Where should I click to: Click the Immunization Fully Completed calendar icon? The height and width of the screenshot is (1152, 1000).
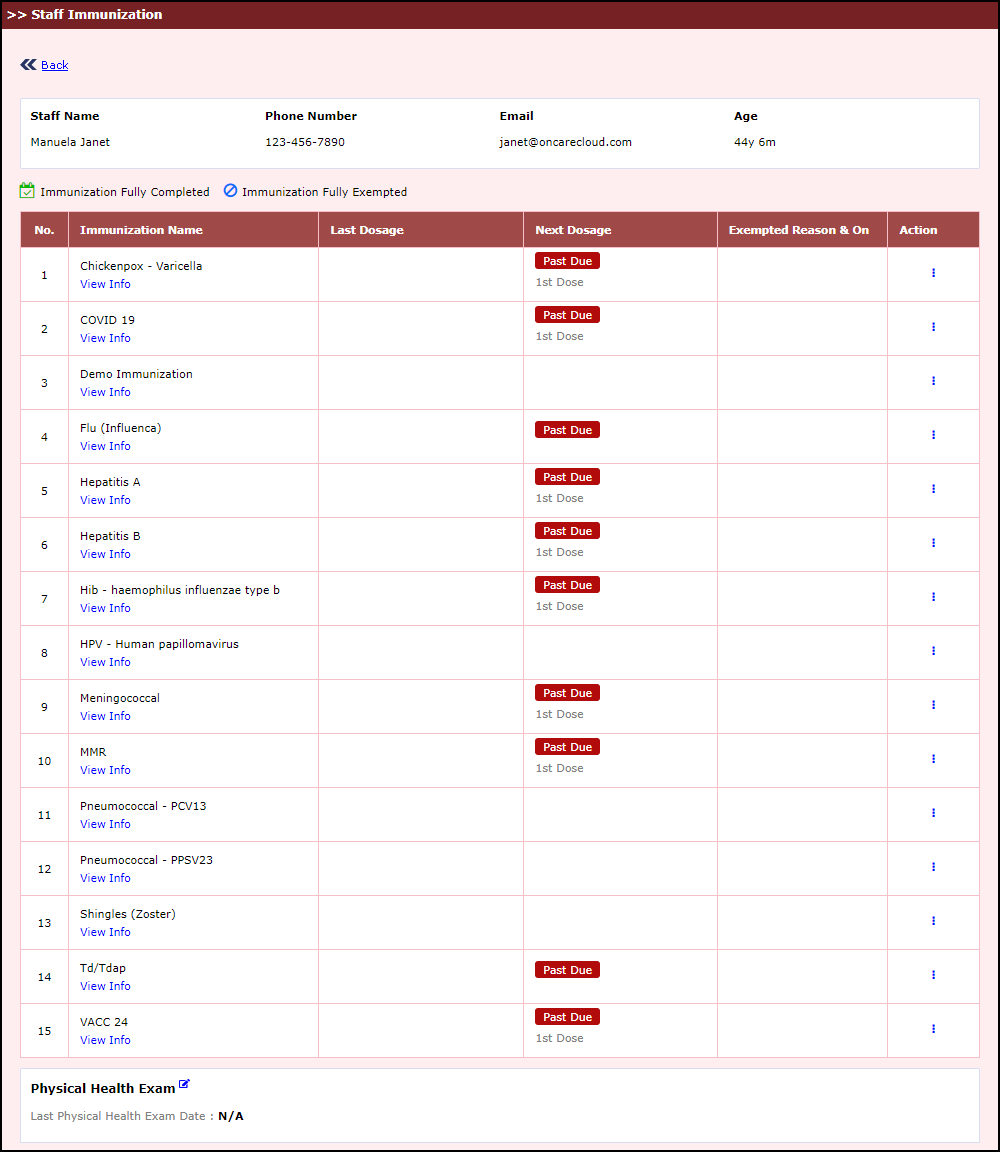[x=27, y=191]
